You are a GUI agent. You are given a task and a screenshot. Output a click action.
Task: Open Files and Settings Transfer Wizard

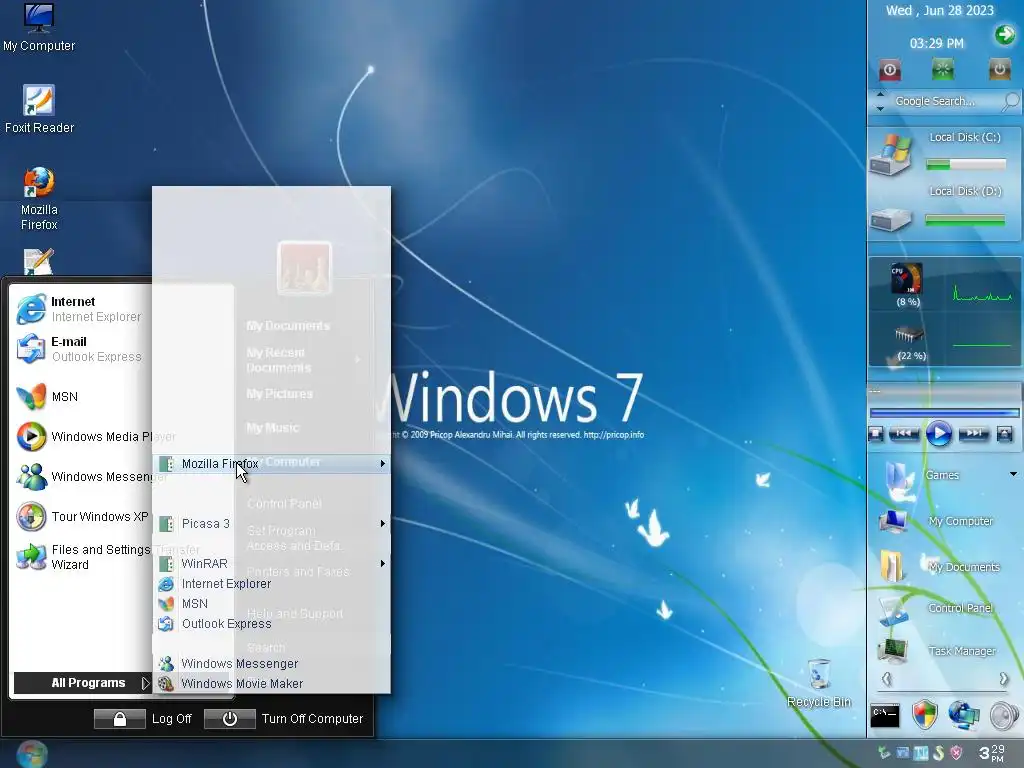82,557
